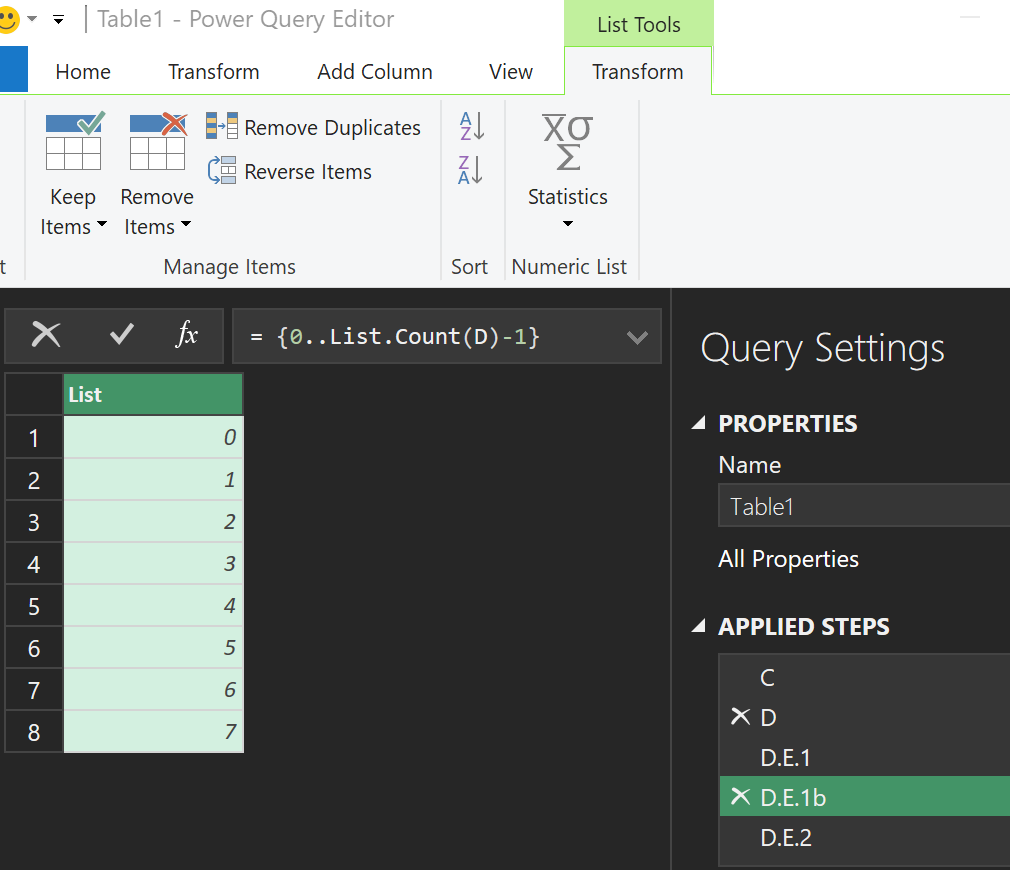1010x870 pixels.
Task: Click the query Name field showing Table1
Action: click(863, 506)
